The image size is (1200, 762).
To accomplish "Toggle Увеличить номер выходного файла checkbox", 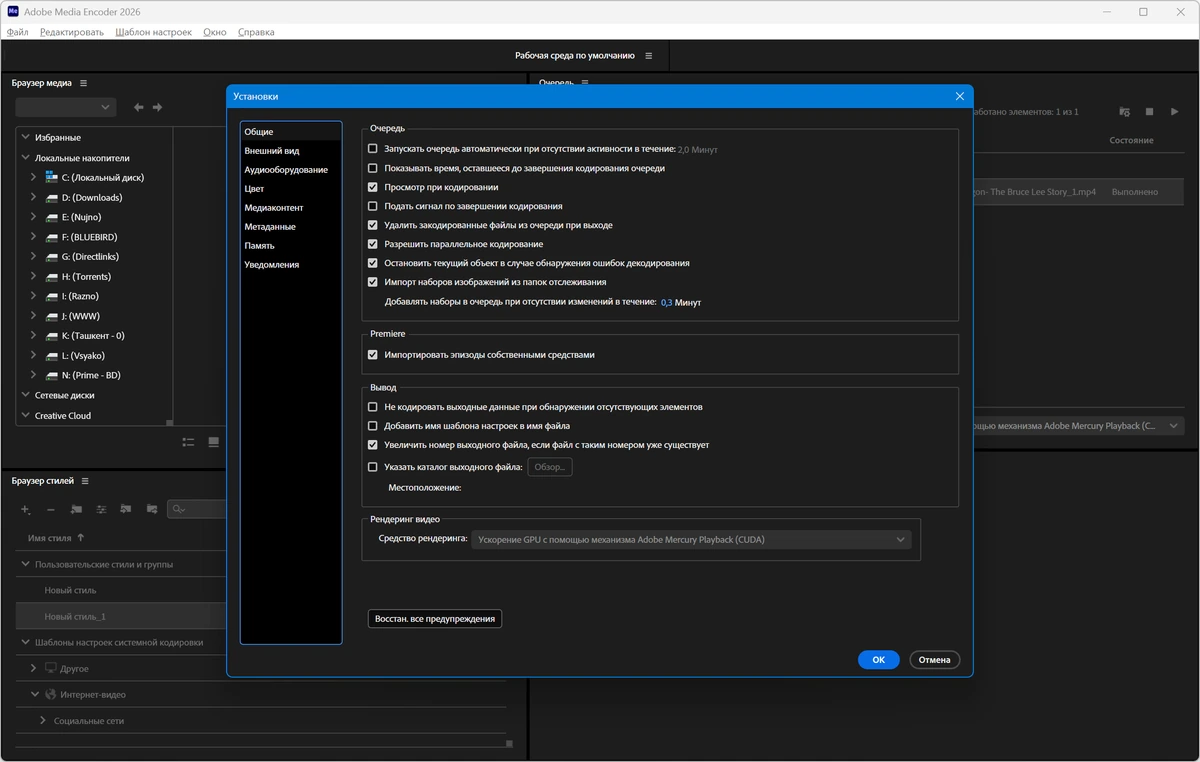I will click(373, 445).
